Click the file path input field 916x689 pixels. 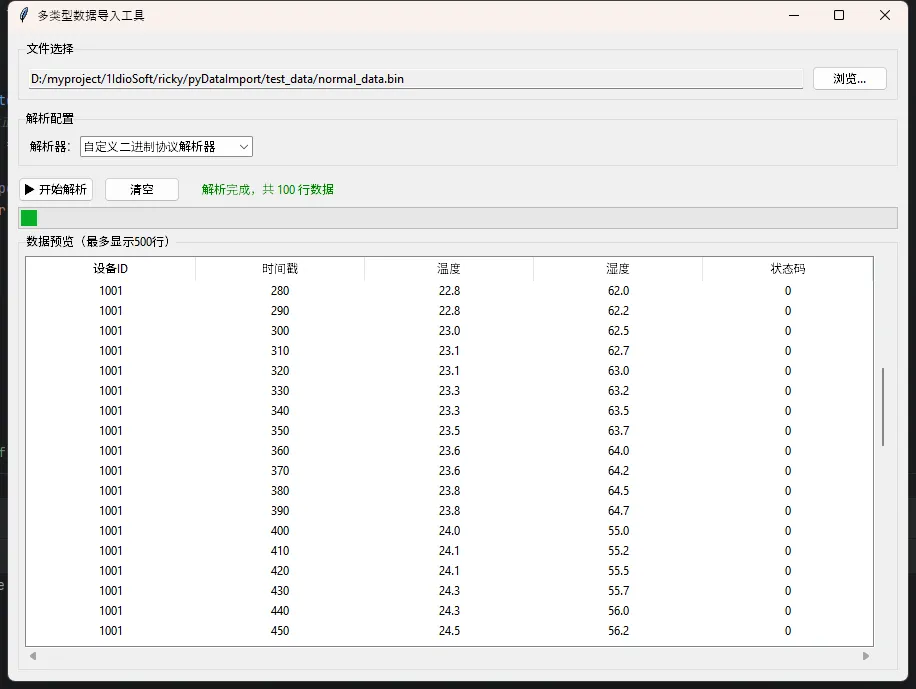click(415, 79)
